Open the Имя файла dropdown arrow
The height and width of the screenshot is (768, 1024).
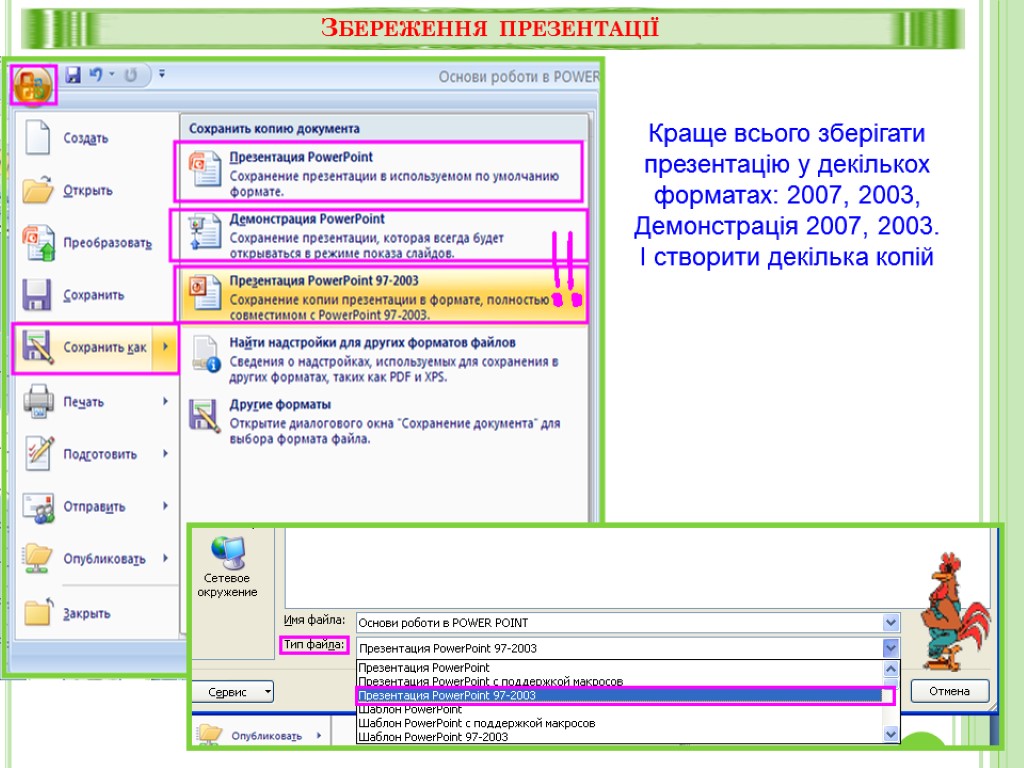tap(891, 622)
